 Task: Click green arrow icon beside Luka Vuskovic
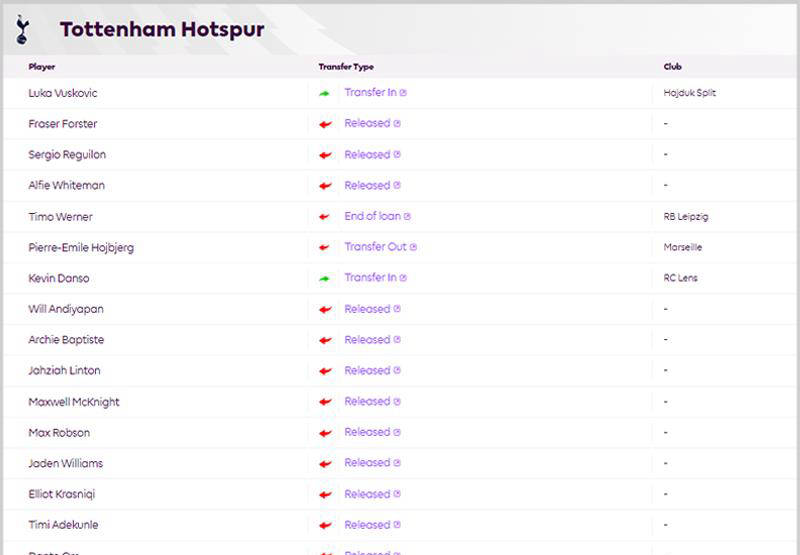click(x=324, y=93)
